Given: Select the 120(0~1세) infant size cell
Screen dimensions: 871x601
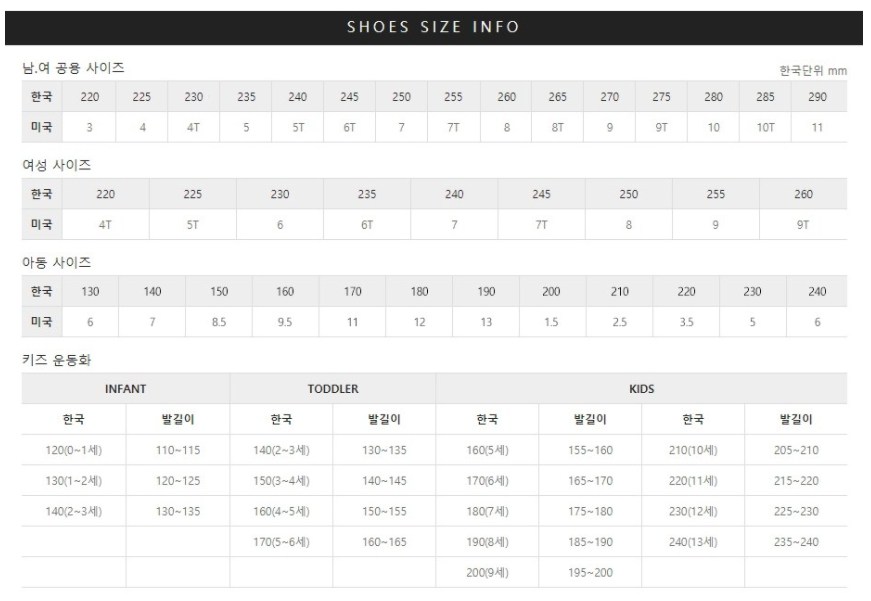Looking at the screenshot, I should click(x=74, y=450).
